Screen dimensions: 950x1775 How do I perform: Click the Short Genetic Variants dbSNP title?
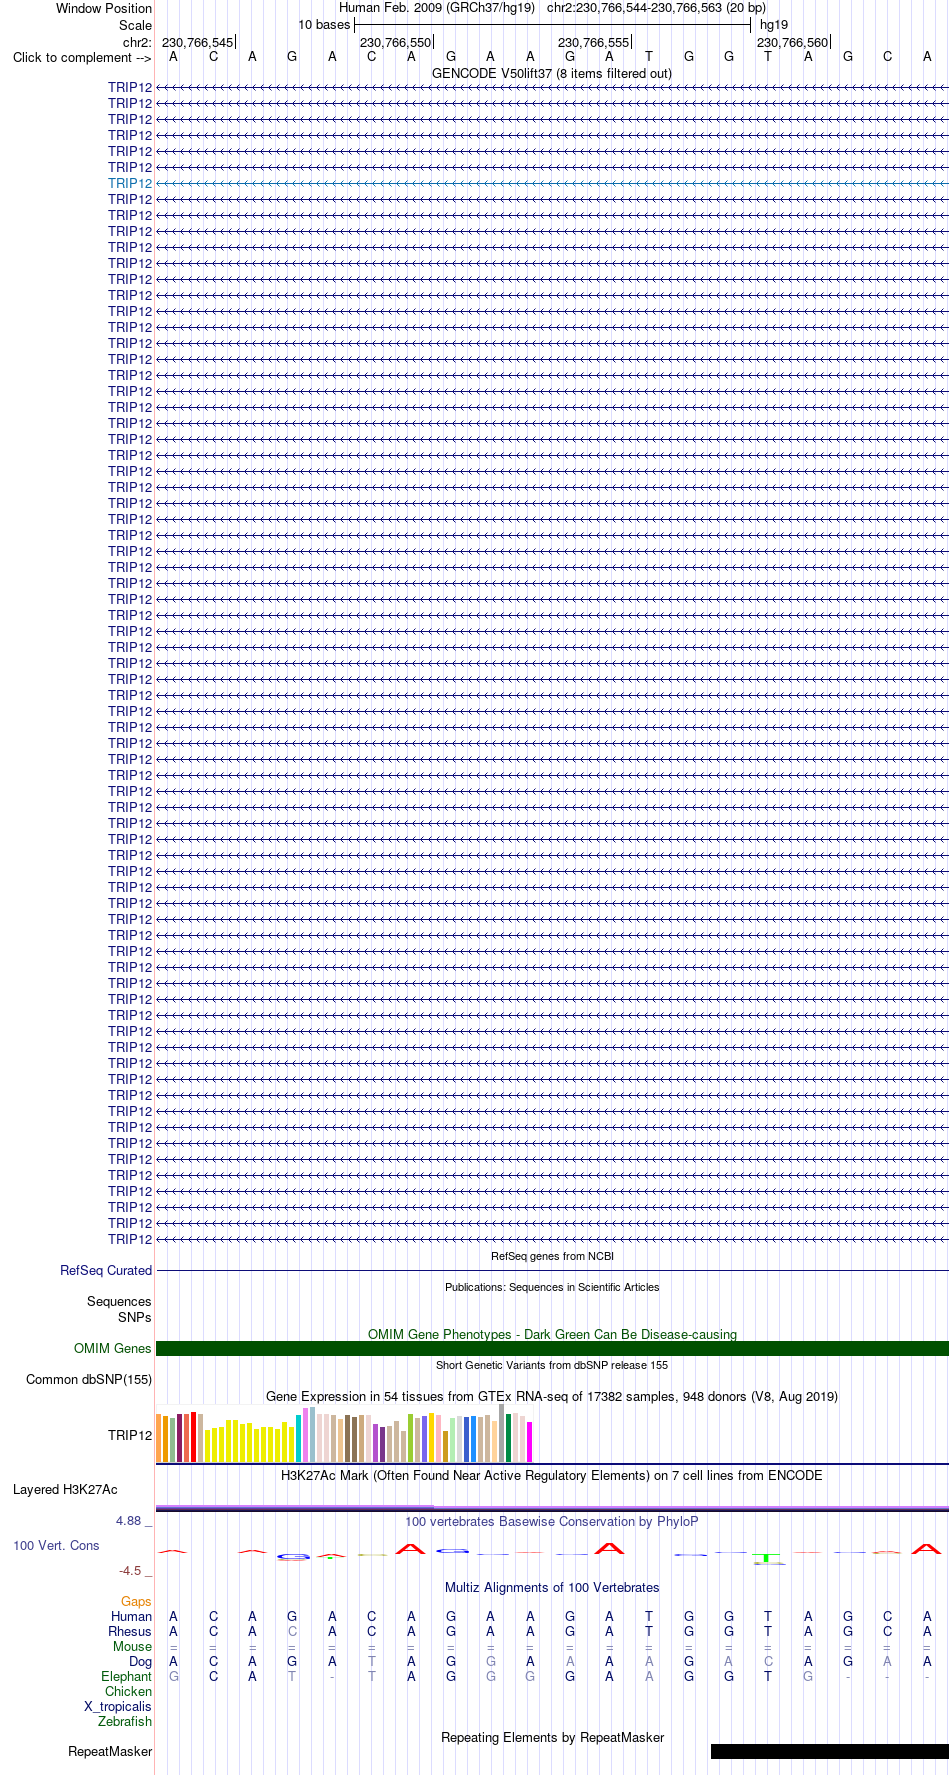pos(552,1366)
